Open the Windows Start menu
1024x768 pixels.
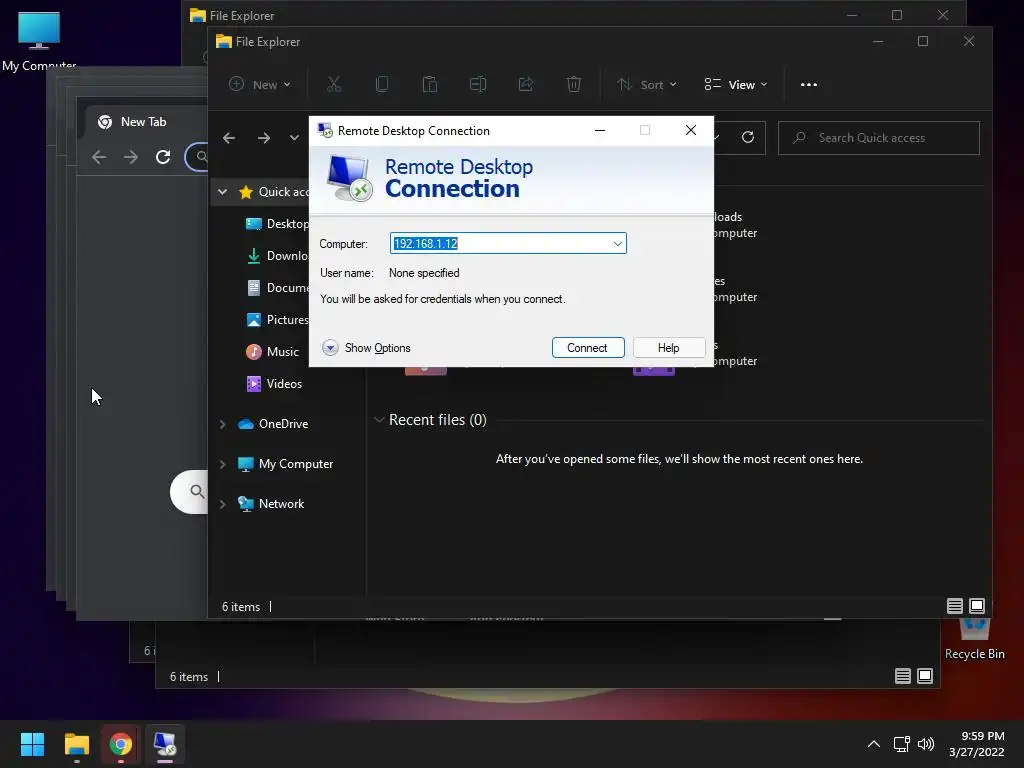tap(32, 744)
